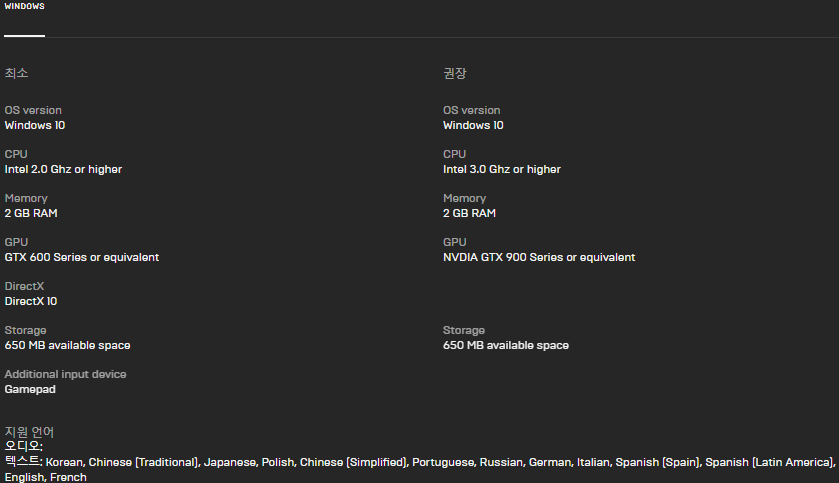Click 'NVDIA GTX 900 Series or equivalent' text
Screen dimensions: 839x483
coord(539,257)
